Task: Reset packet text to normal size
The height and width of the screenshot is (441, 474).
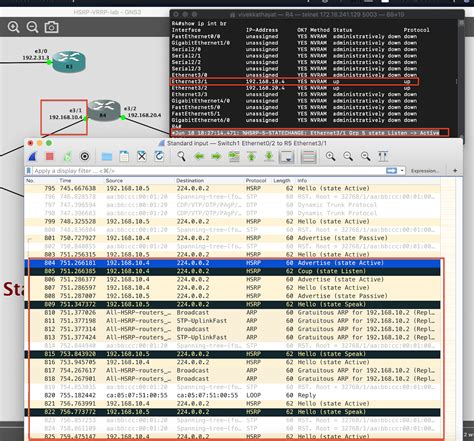Action: point(366,156)
